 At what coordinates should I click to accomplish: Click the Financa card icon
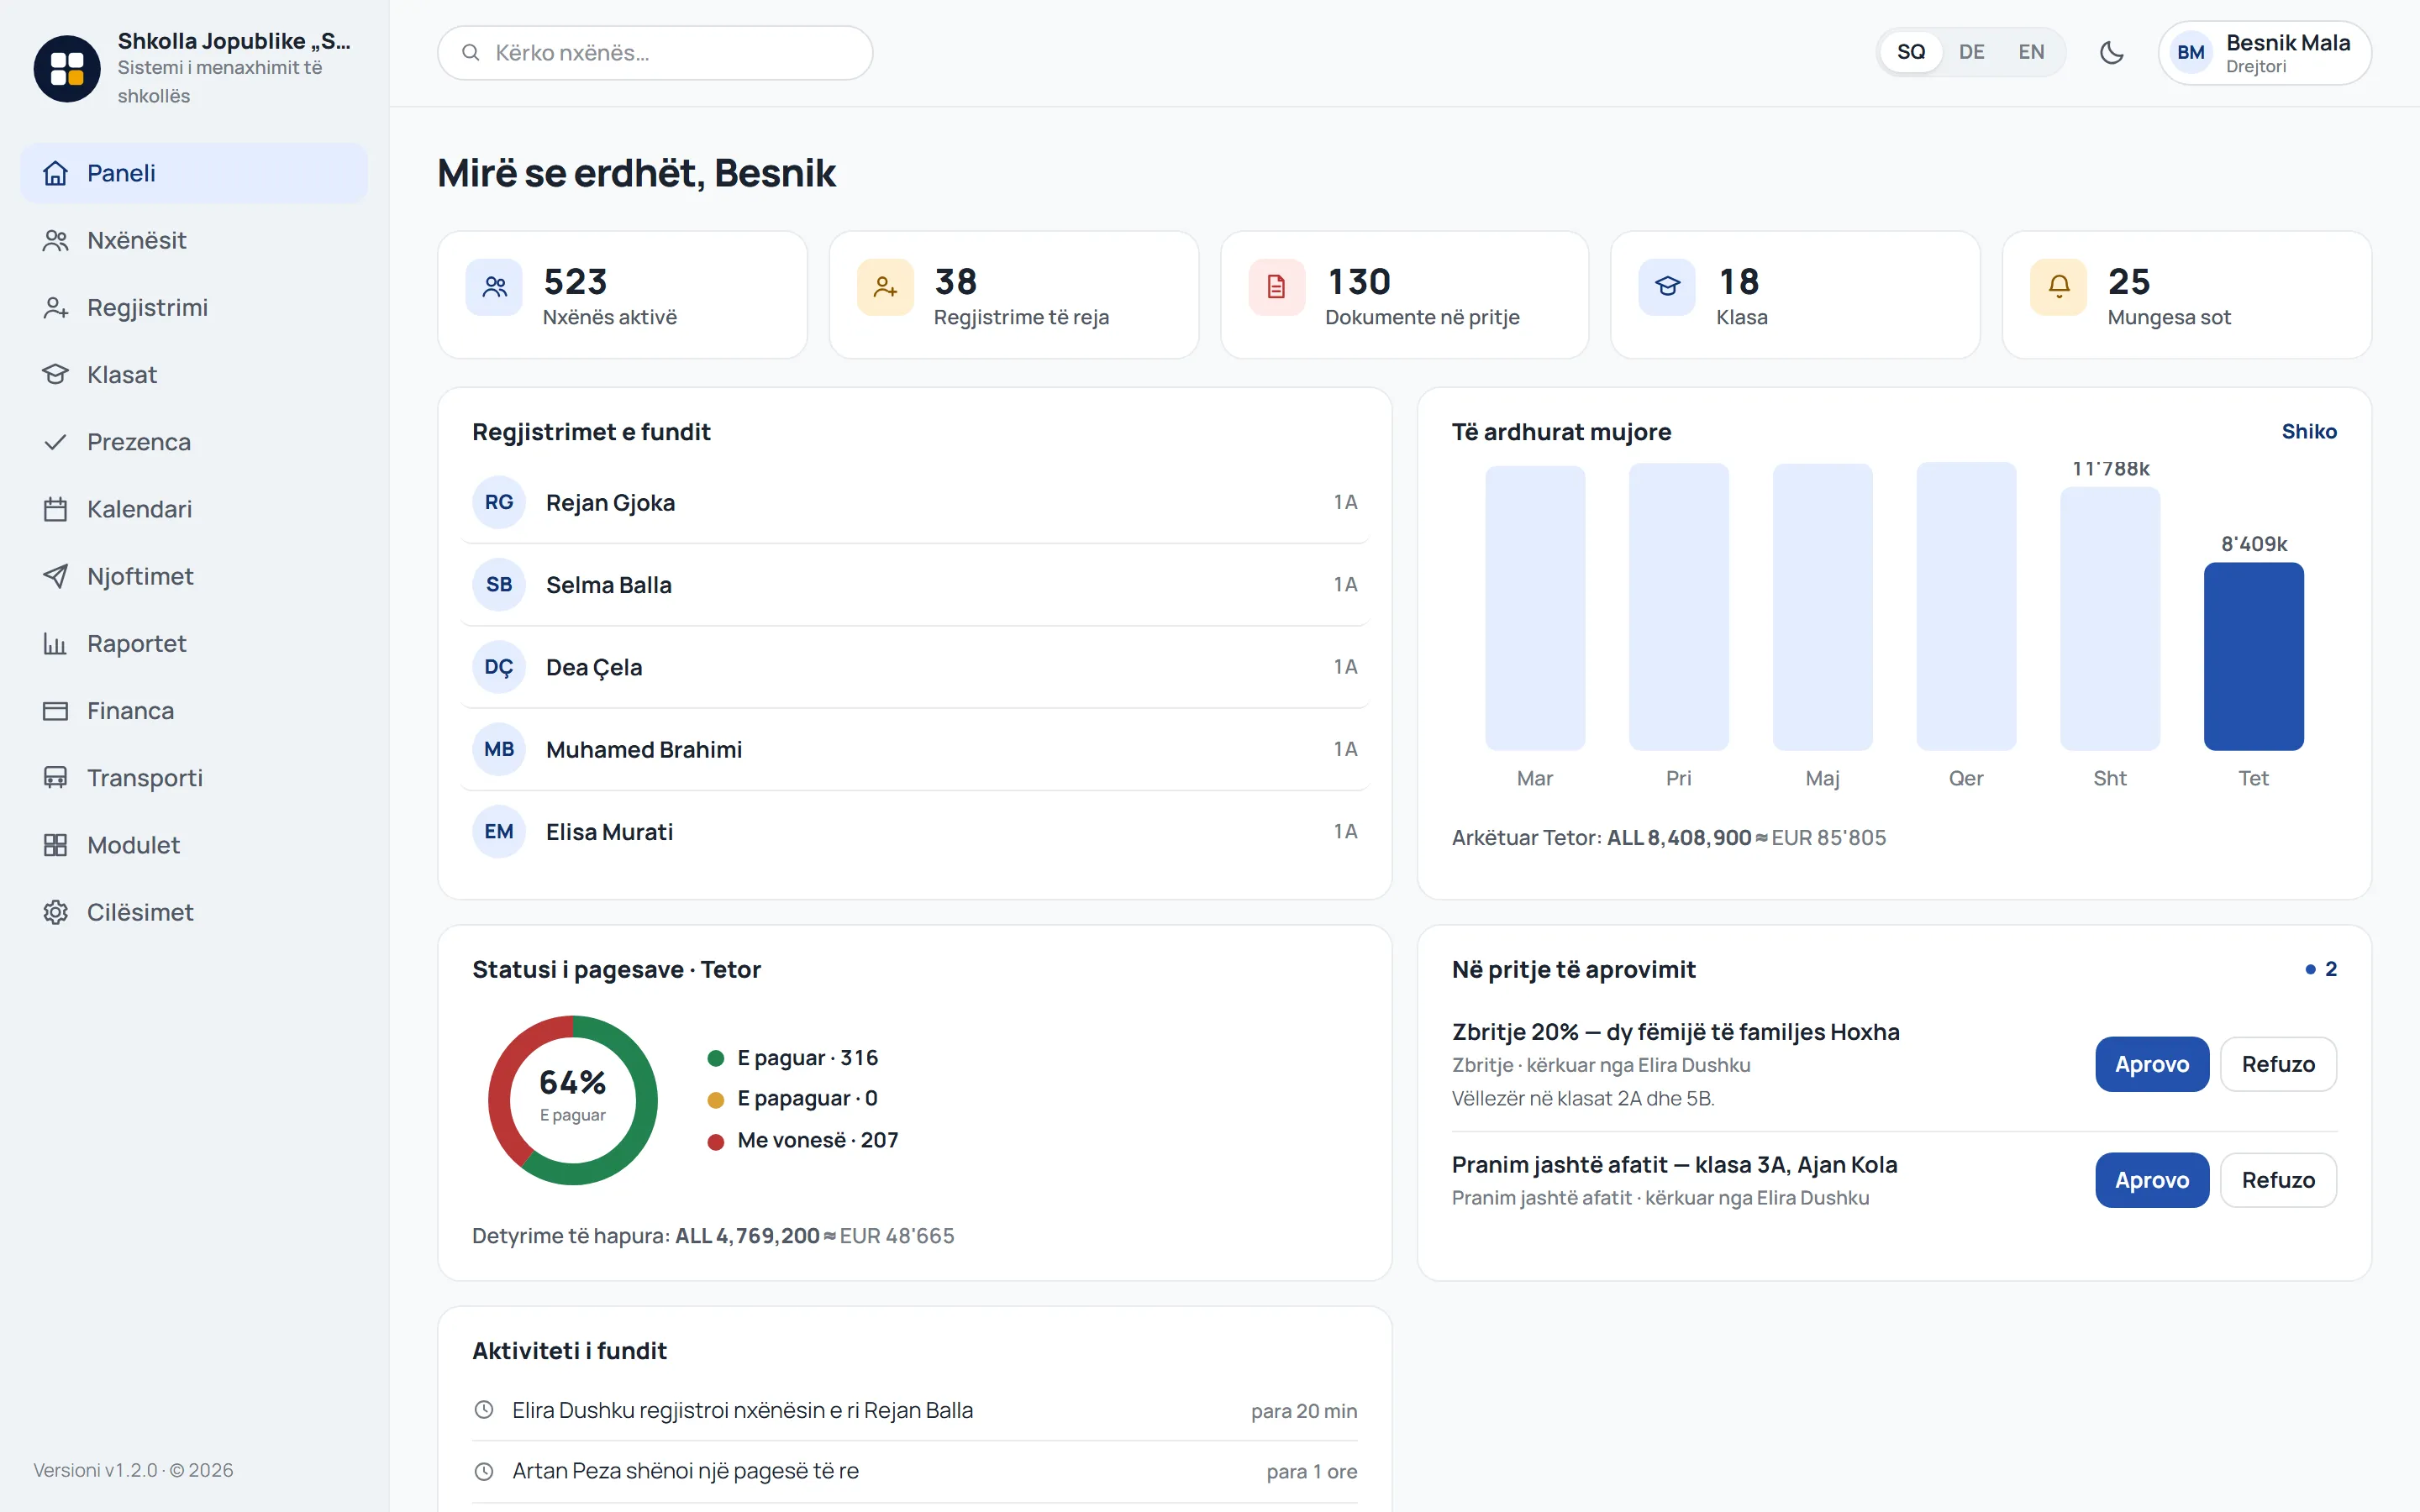[x=55, y=710]
